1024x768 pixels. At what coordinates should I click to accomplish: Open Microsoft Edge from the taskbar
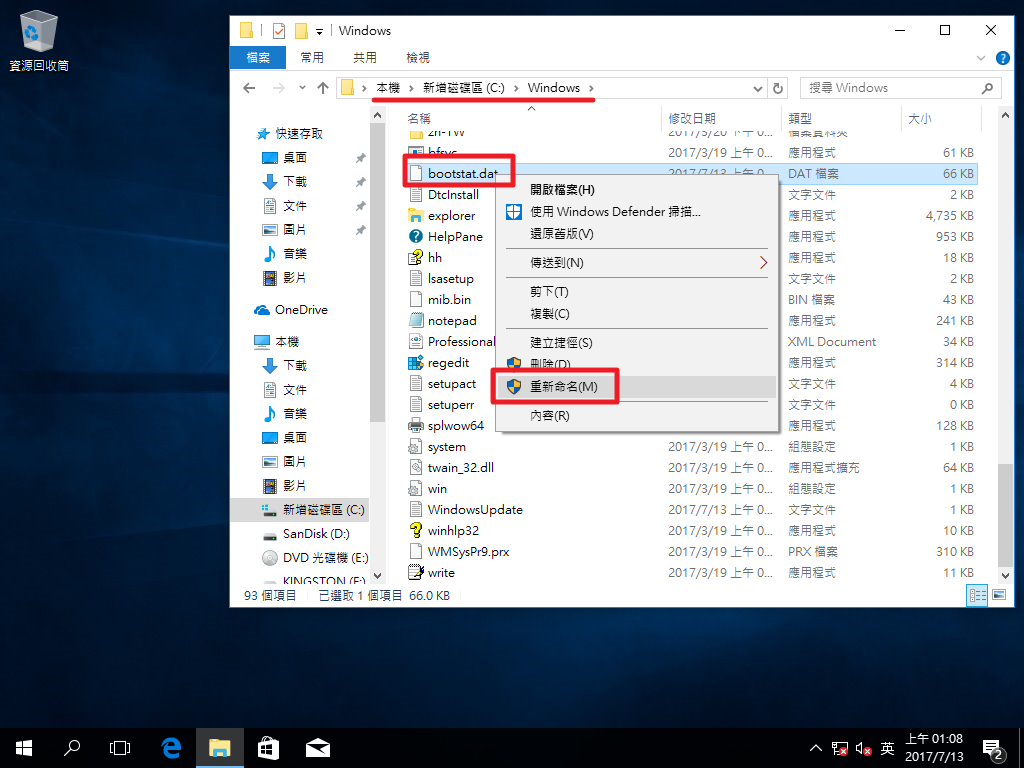pyautogui.click(x=171, y=747)
